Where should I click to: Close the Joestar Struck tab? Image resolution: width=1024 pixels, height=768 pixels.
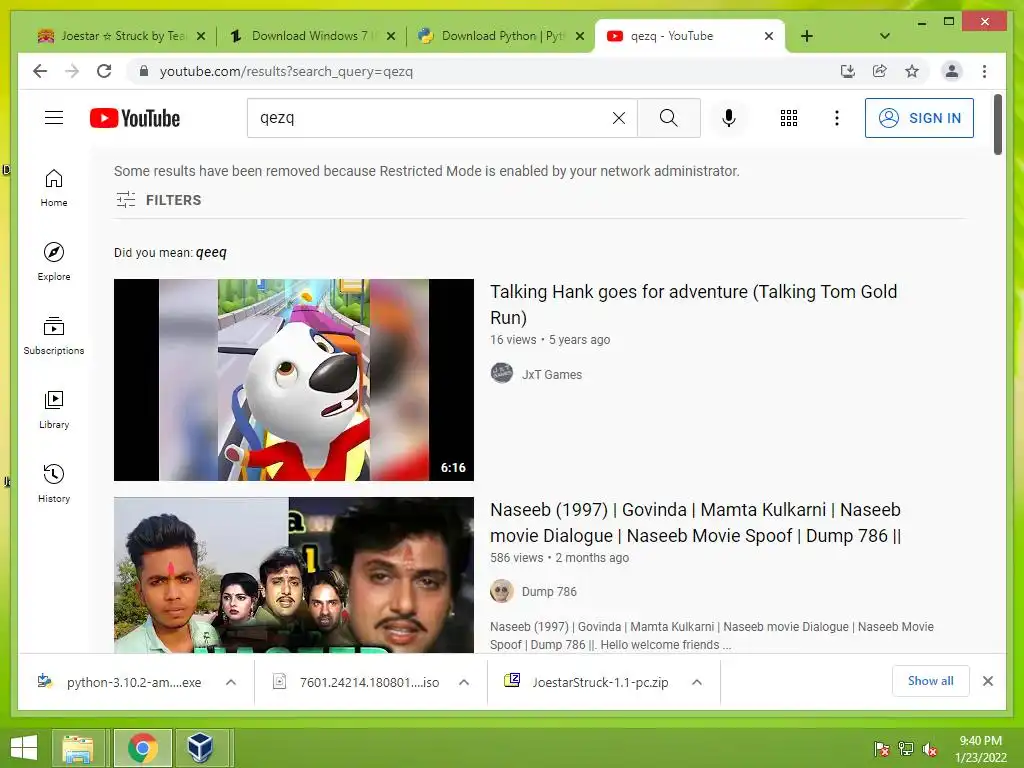click(201, 36)
